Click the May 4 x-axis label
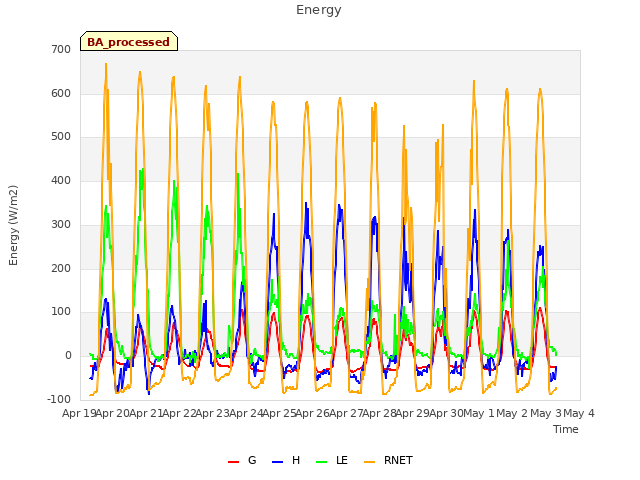Viewport: 640px width, 480px height. pyautogui.click(x=579, y=413)
